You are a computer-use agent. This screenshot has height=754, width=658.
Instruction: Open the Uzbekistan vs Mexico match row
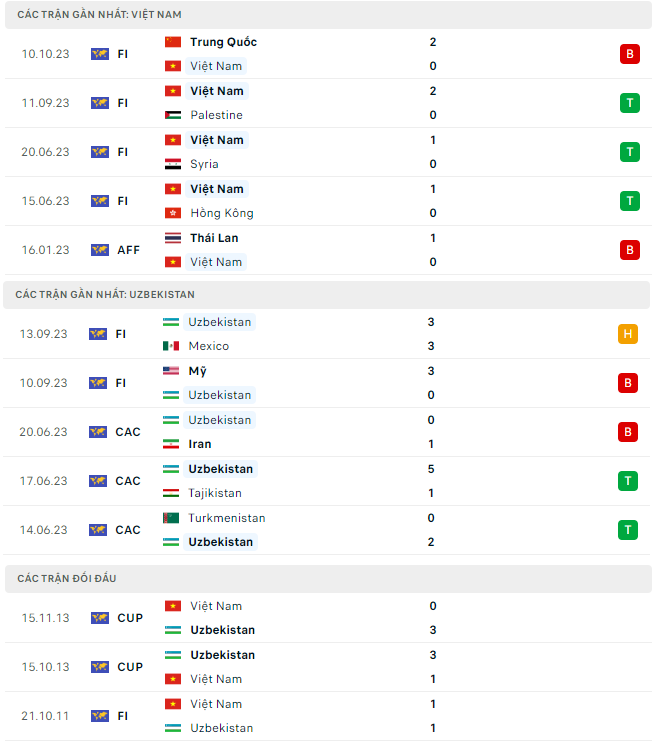[x=330, y=334]
